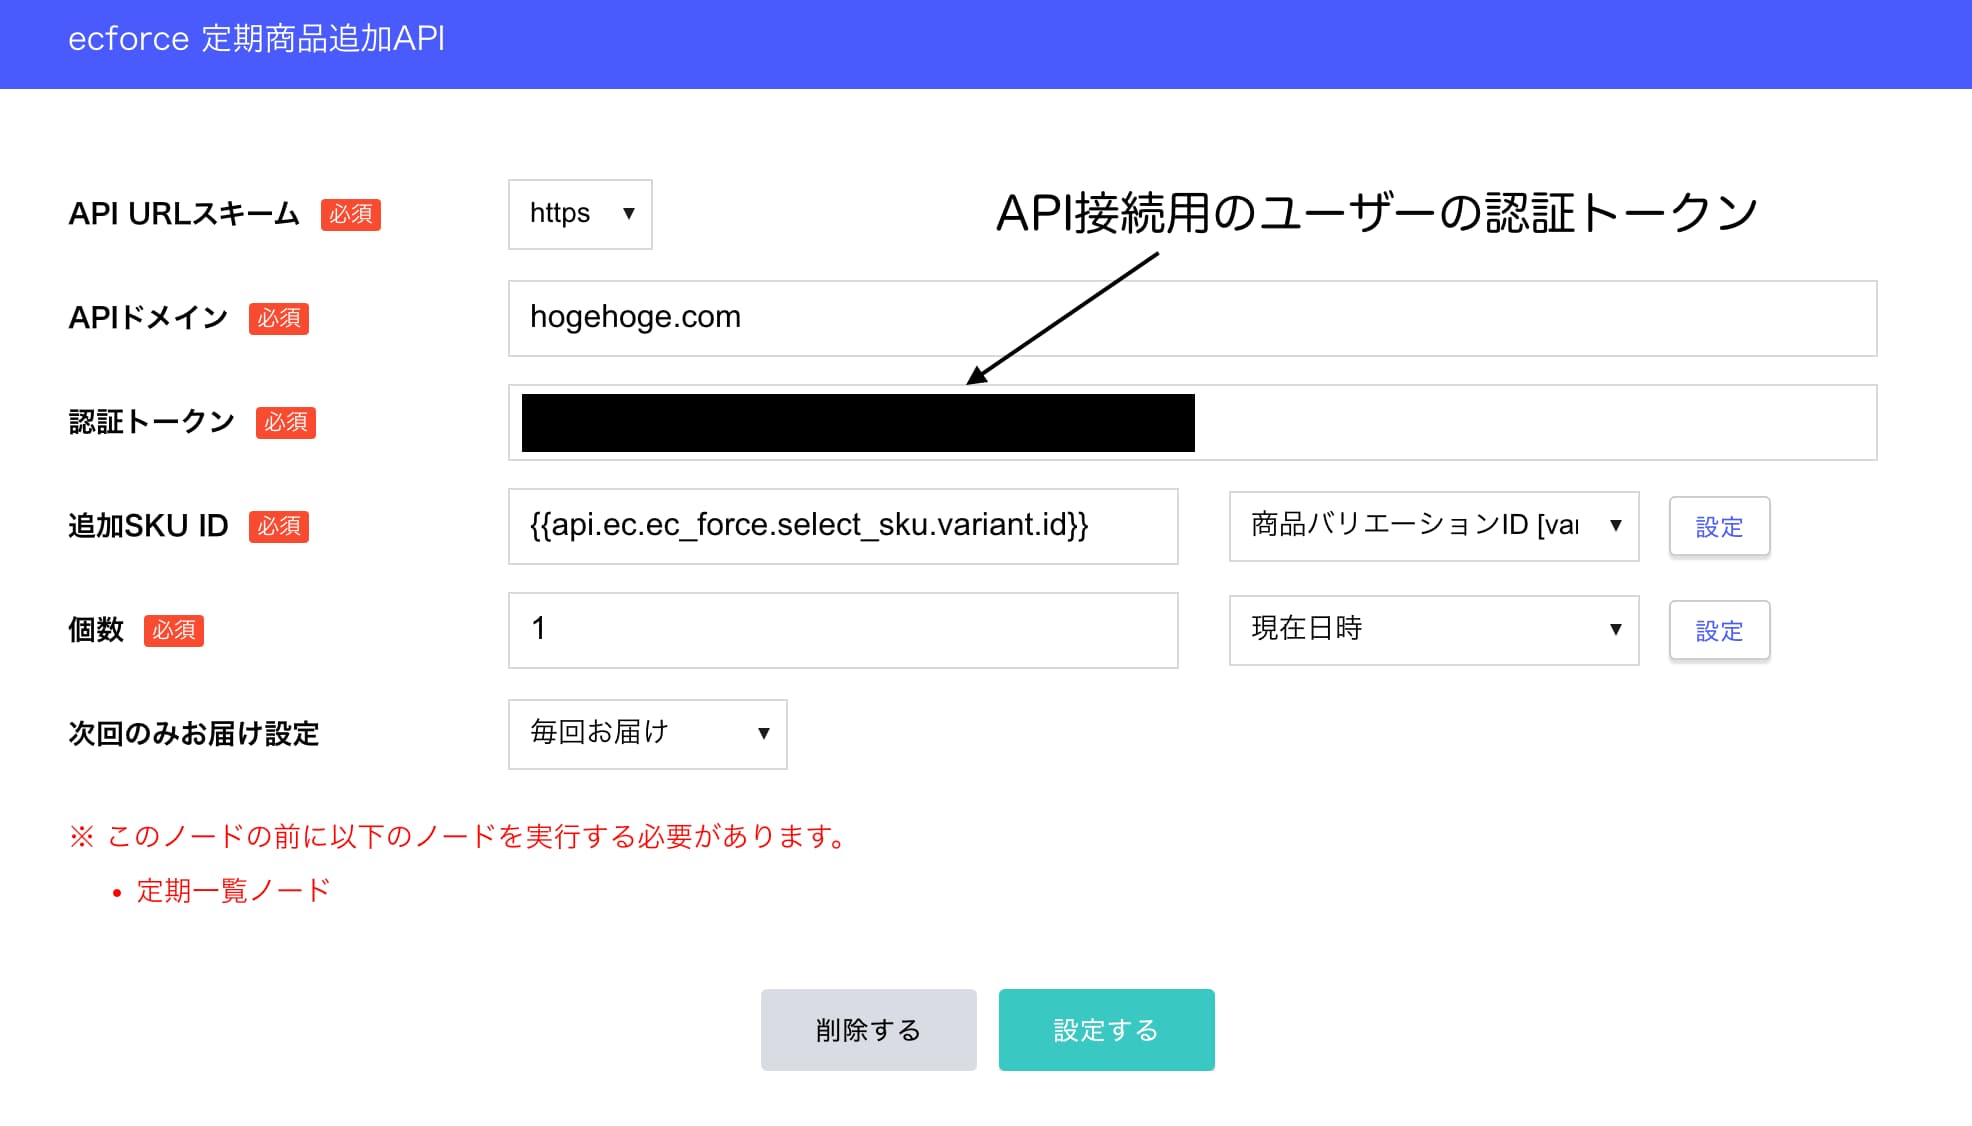1972x1126 pixels.
Task: Change the 次回のみお届け設定 dropdown from 毎回お届け
Action: 647,734
